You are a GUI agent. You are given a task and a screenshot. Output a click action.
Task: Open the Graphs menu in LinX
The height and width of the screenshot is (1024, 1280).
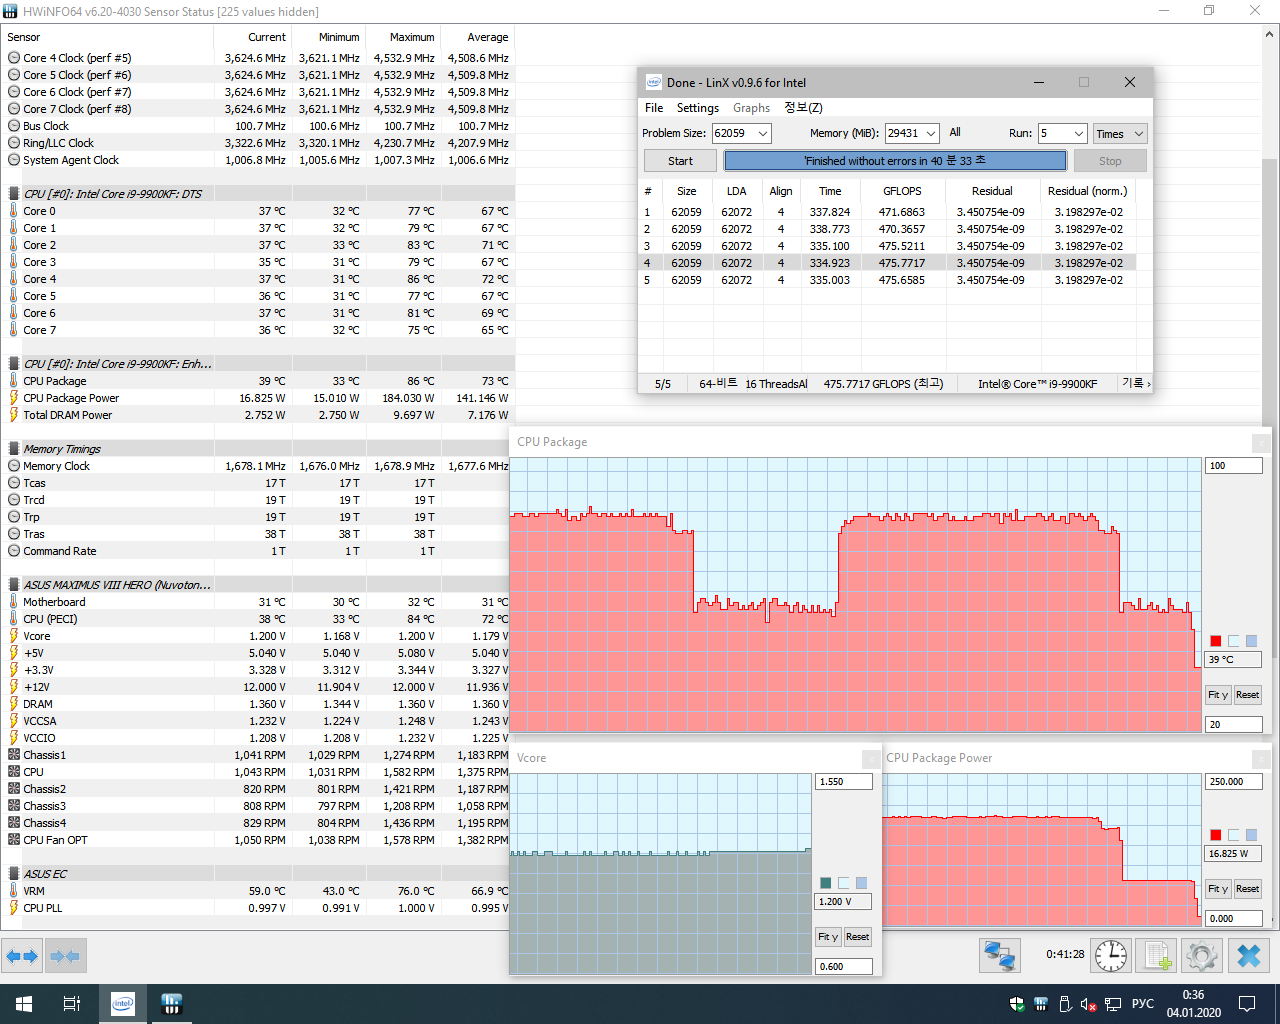coord(751,108)
